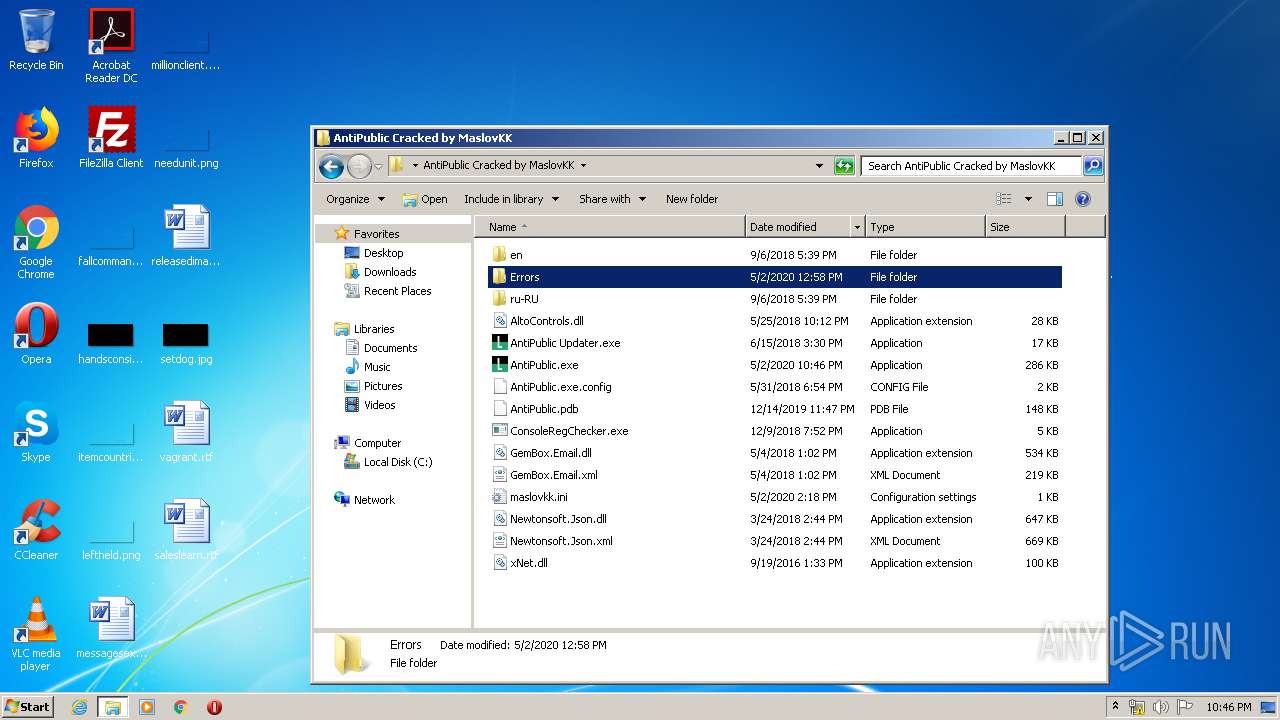Select the AntiPublic.exe application file
This screenshot has height=720, width=1280.
click(x=545, y=365)
